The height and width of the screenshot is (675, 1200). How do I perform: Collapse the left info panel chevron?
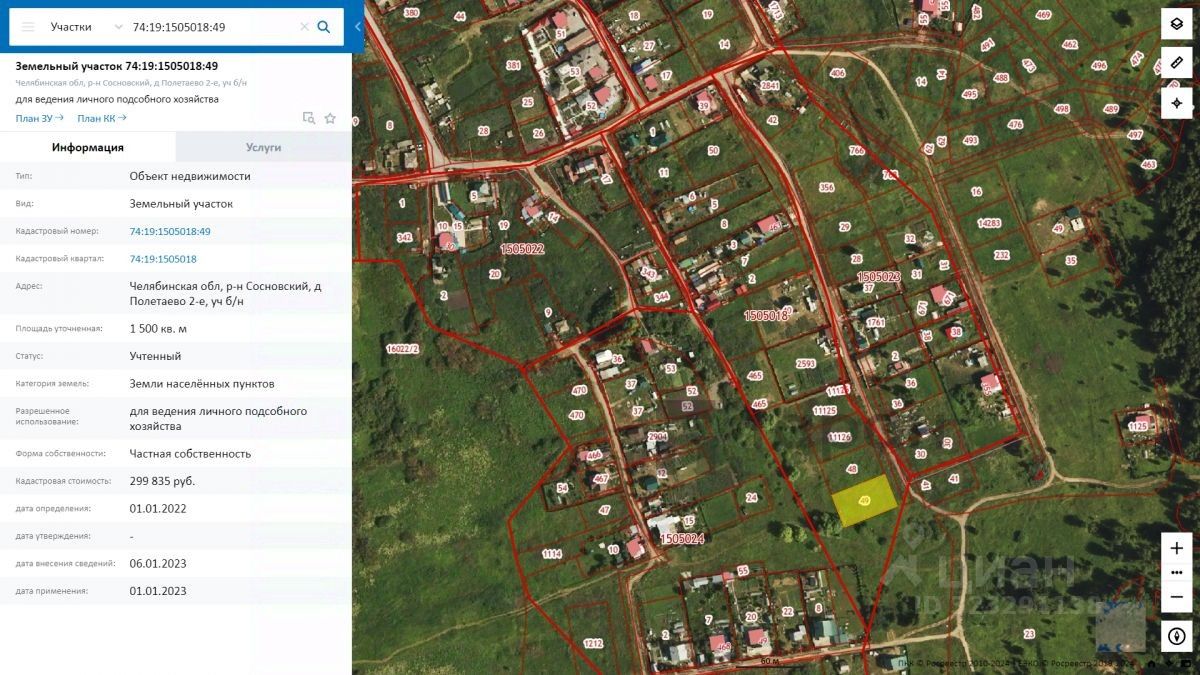[x=358, y=27]
